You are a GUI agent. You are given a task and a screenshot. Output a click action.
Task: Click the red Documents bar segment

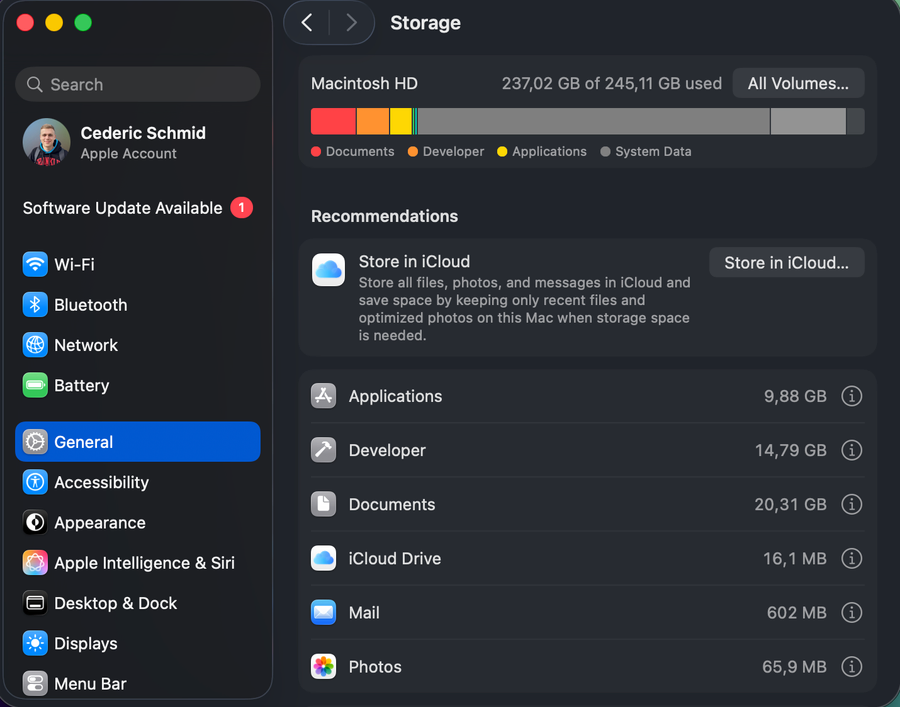(x=333, y=121)
